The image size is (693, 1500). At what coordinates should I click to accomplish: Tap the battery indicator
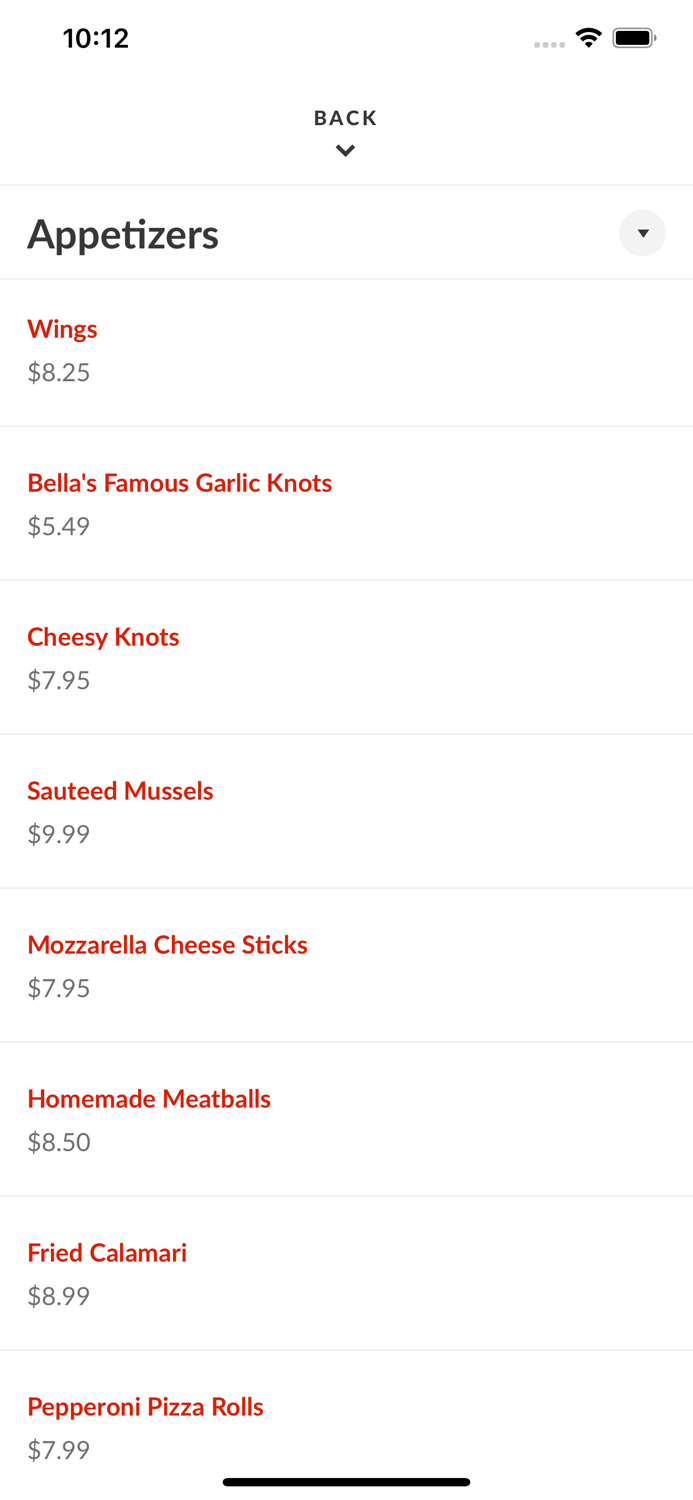pos(634,36)
